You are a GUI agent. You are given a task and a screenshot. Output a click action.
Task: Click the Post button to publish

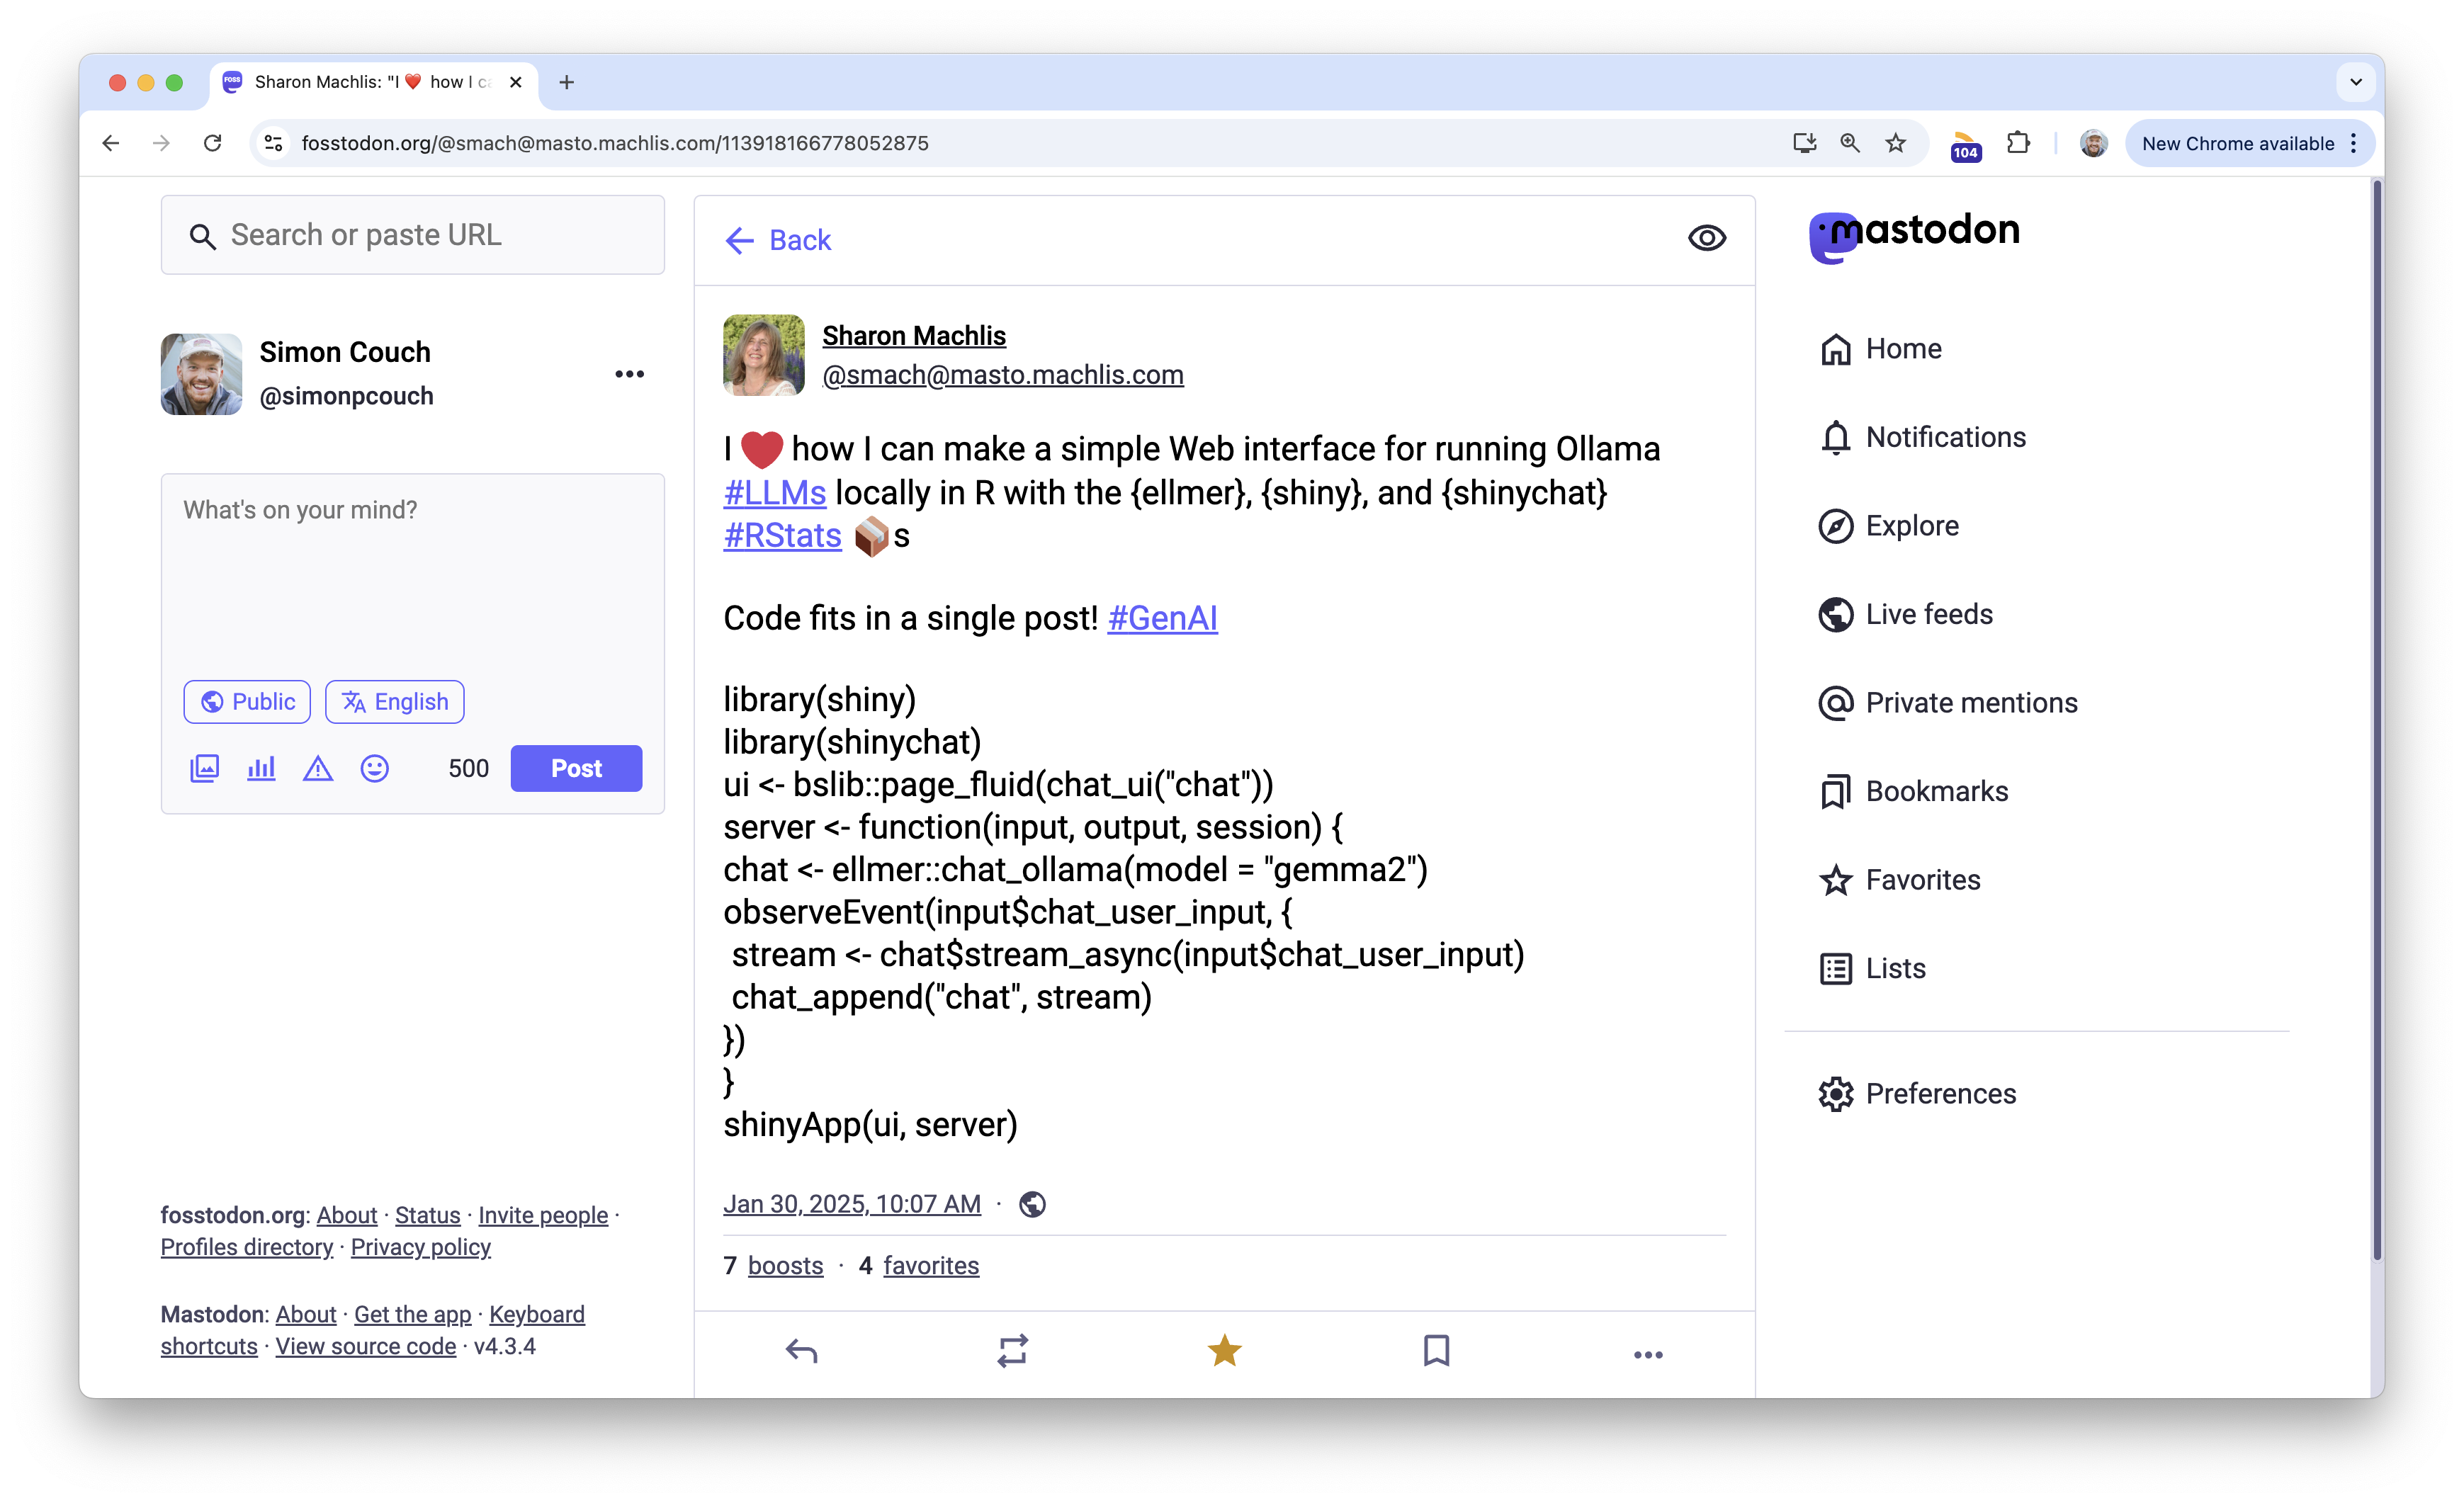tap(575, 768)
